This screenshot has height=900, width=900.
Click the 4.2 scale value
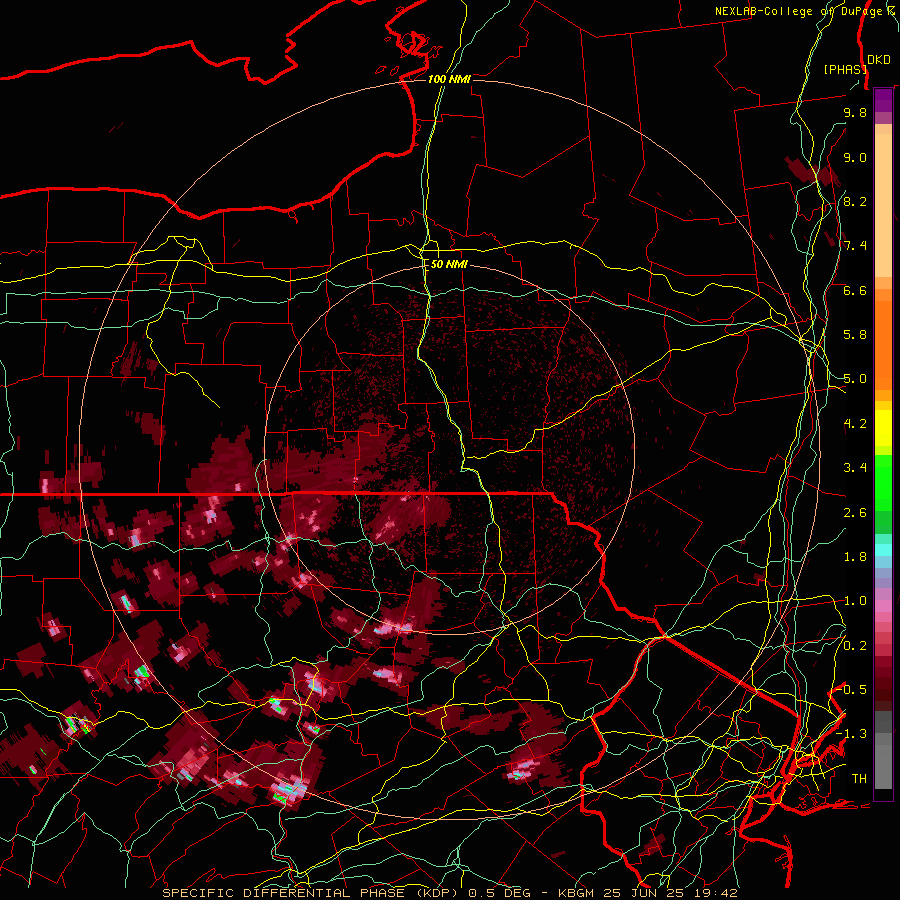coord(855,424)
